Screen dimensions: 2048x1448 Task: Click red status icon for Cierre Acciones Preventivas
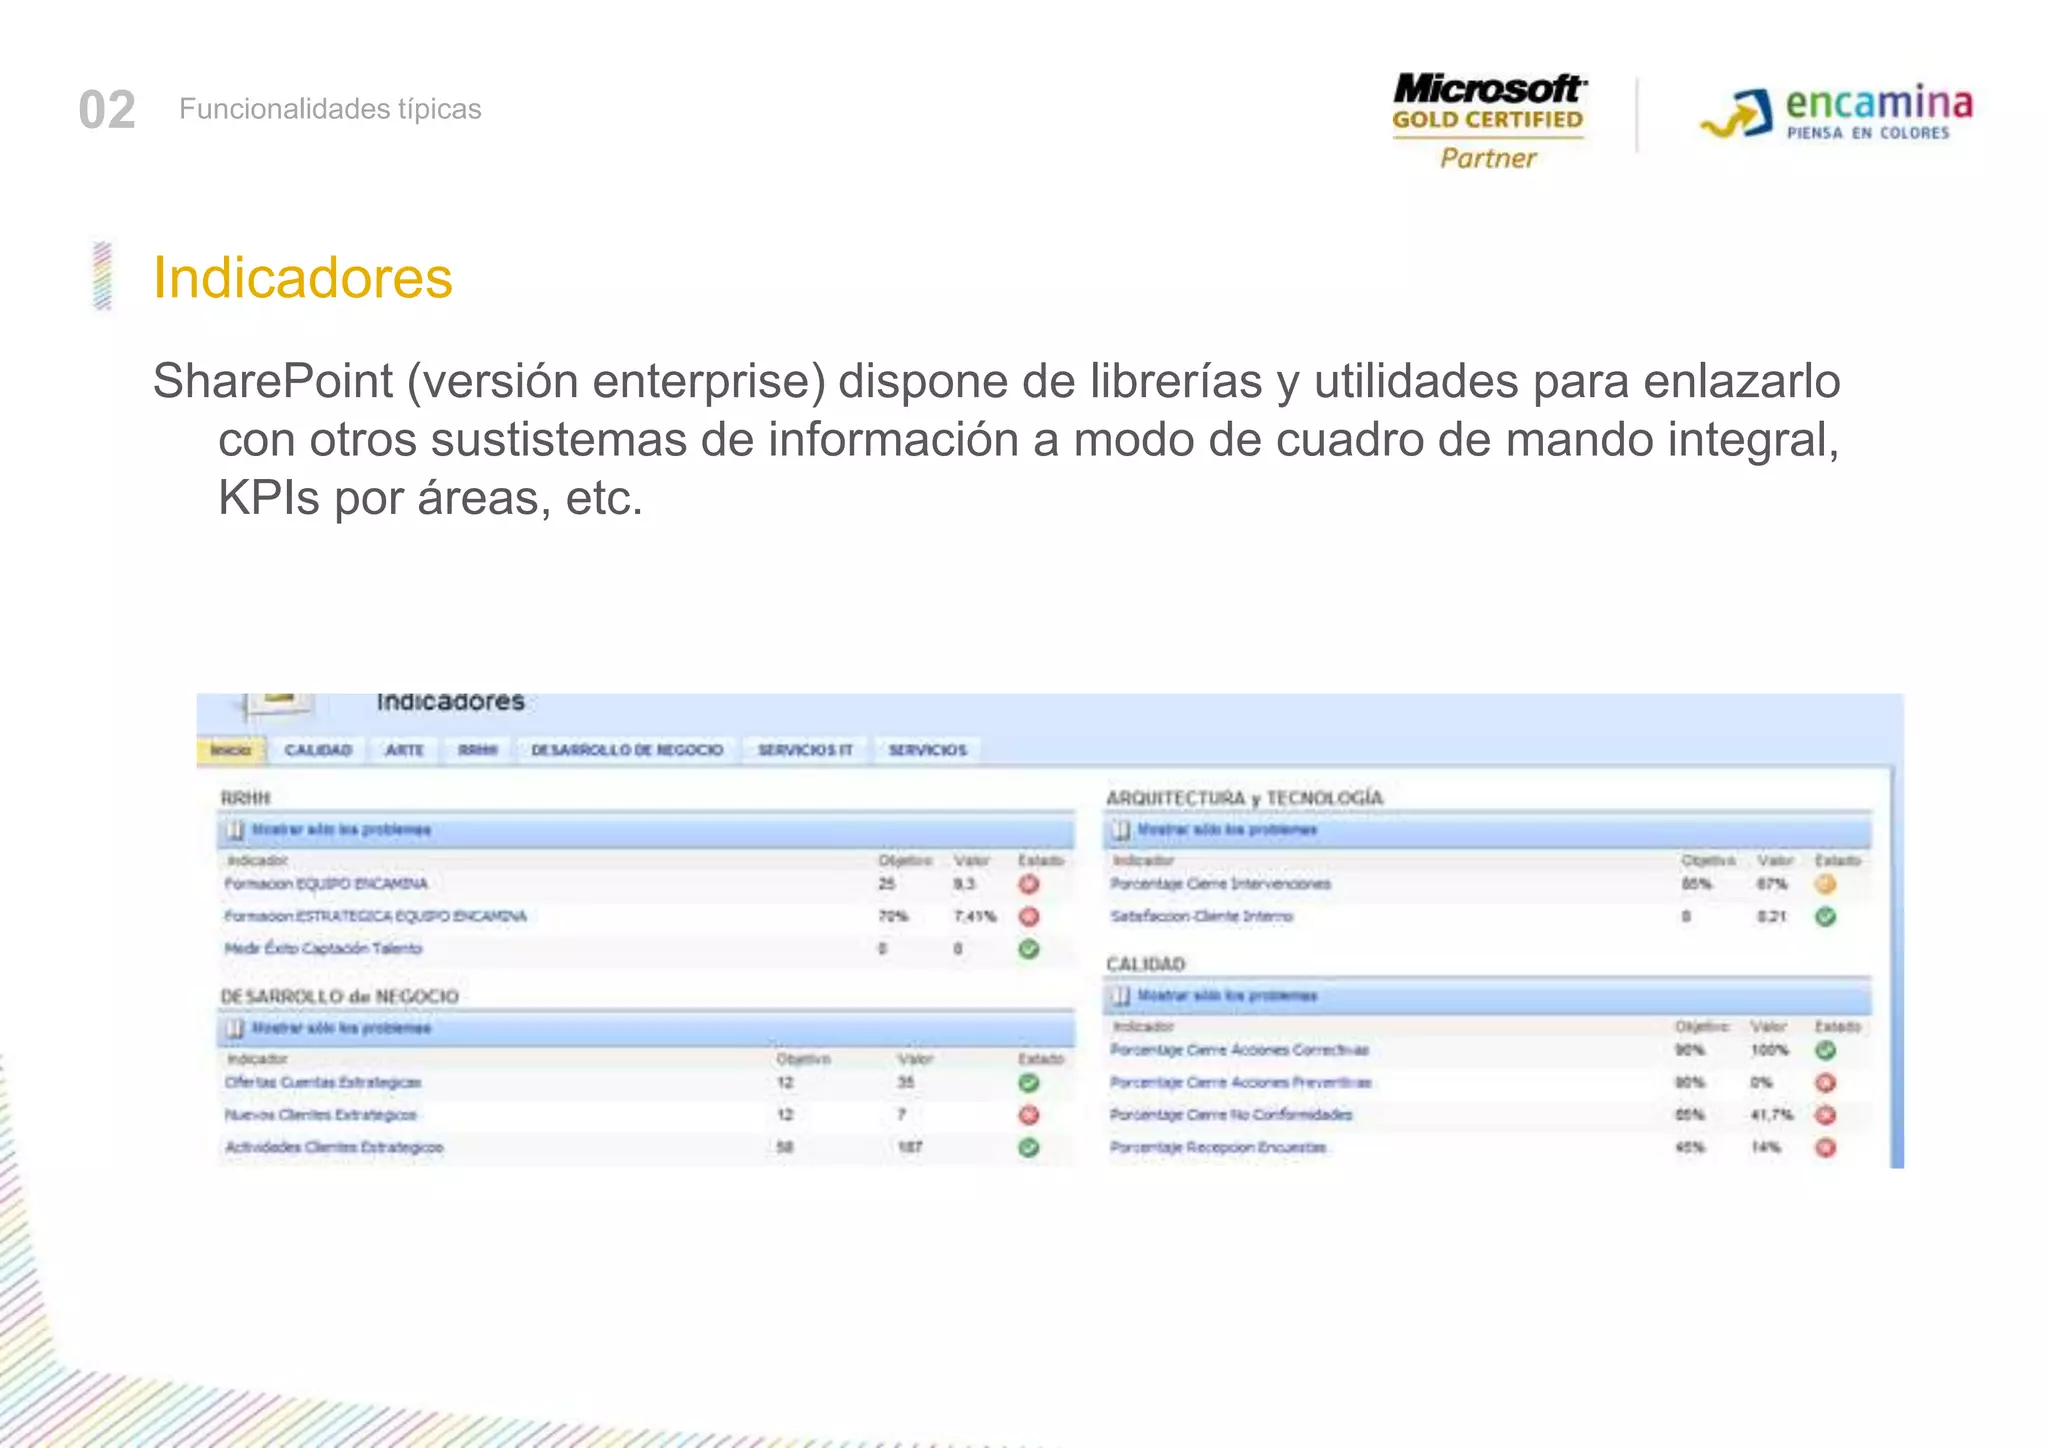click(1825, 1083)
